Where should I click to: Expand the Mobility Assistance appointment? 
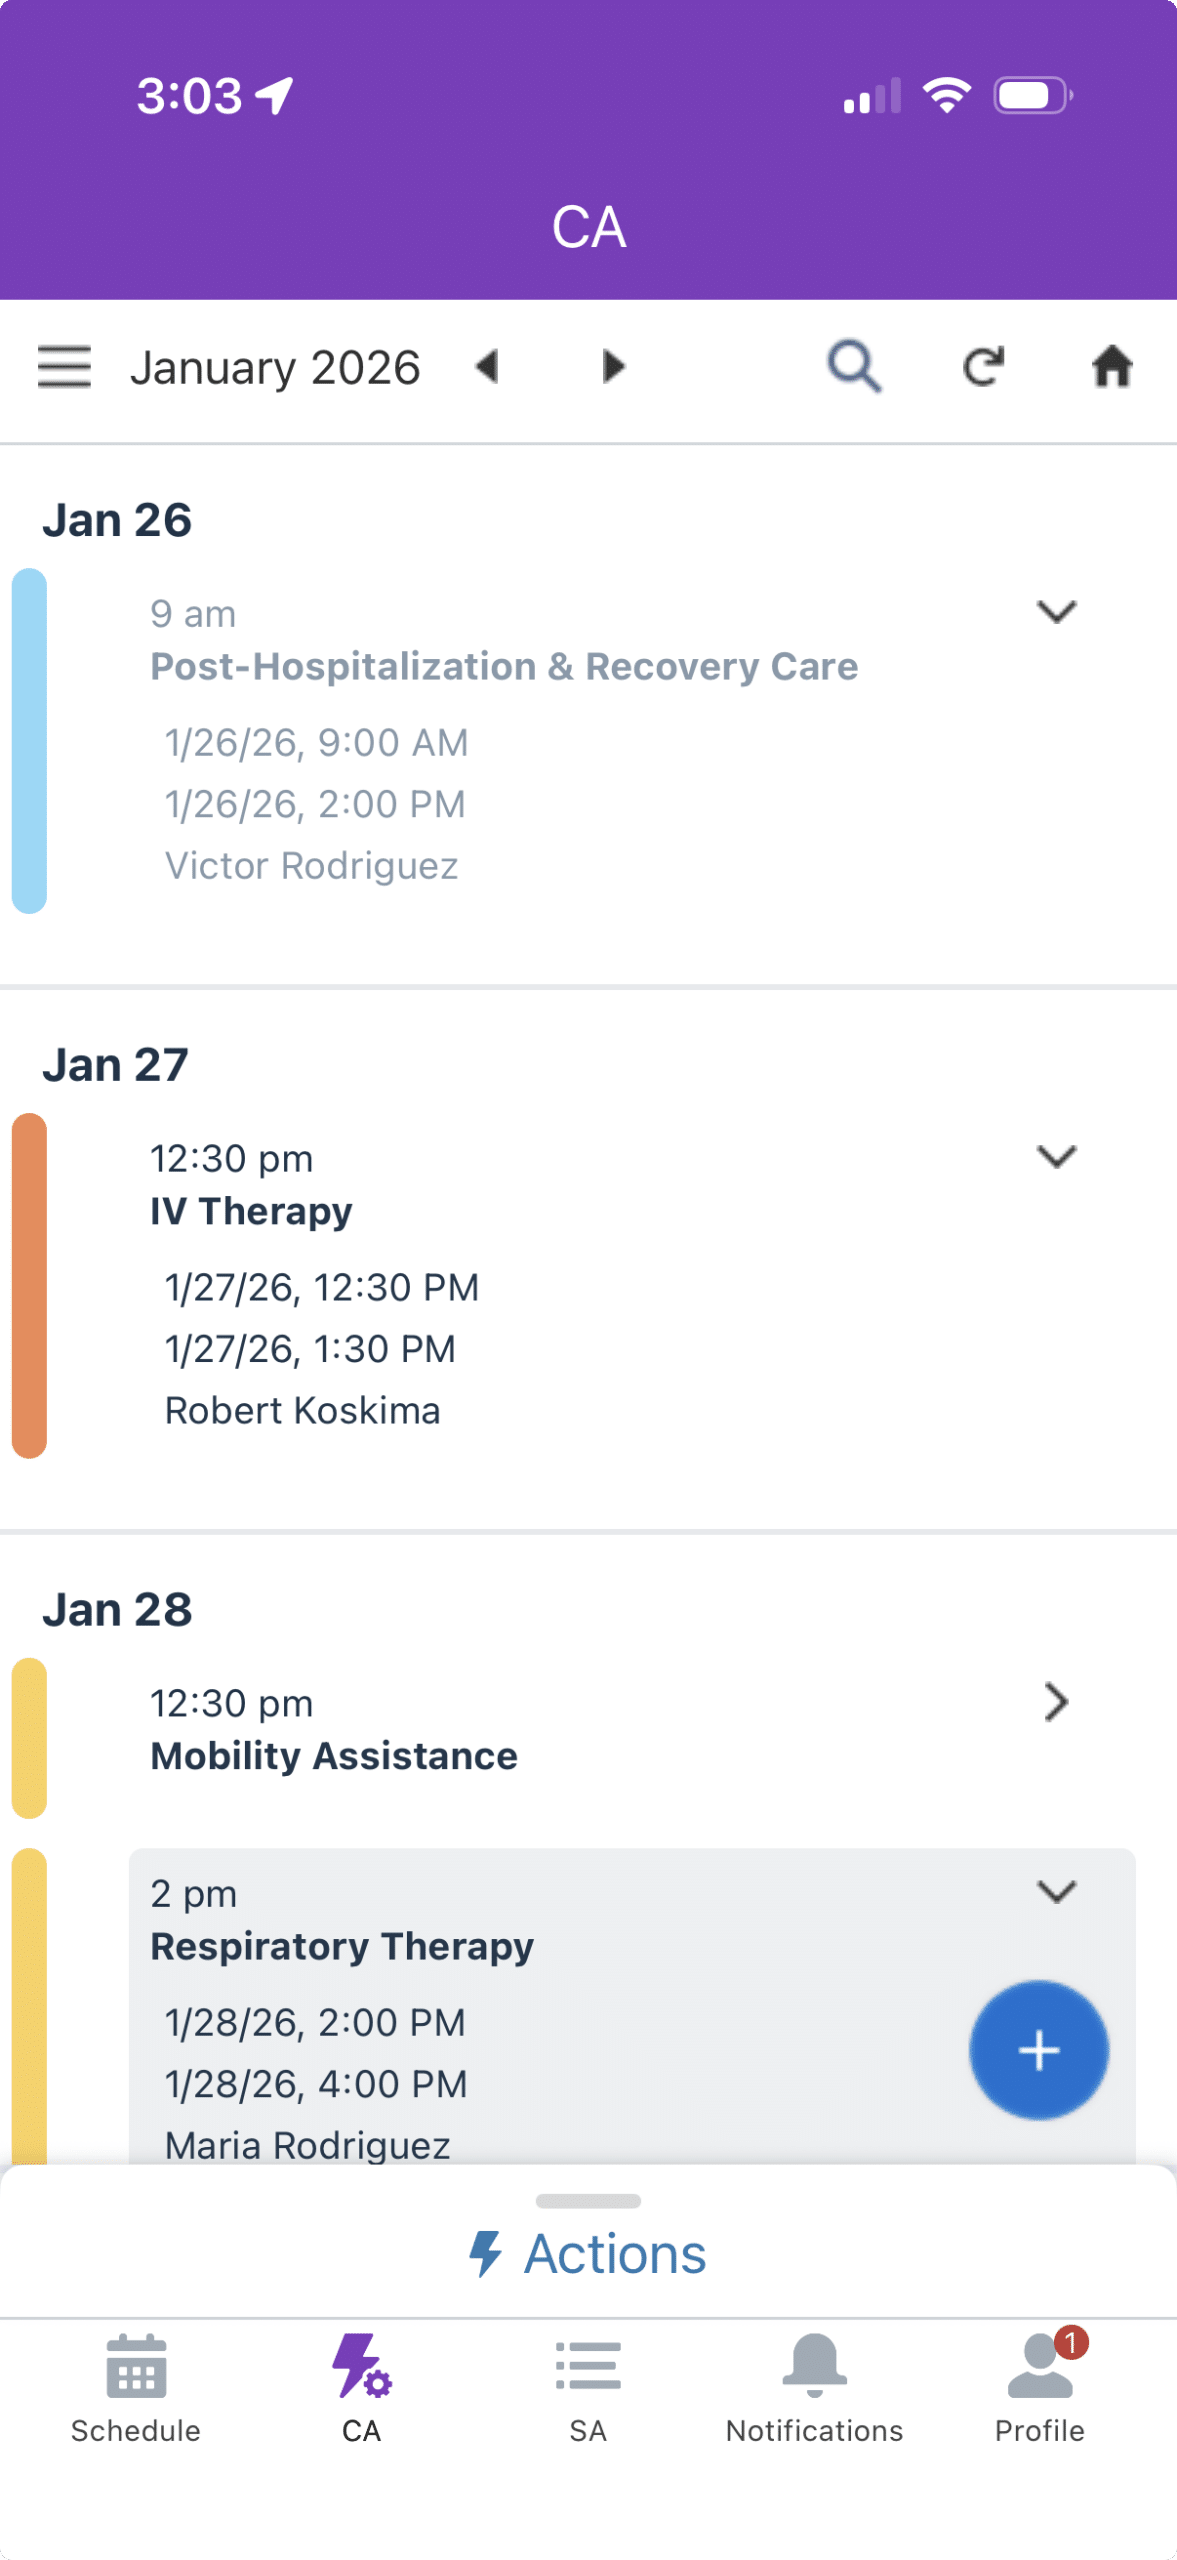click(x=1056, y=1701)
